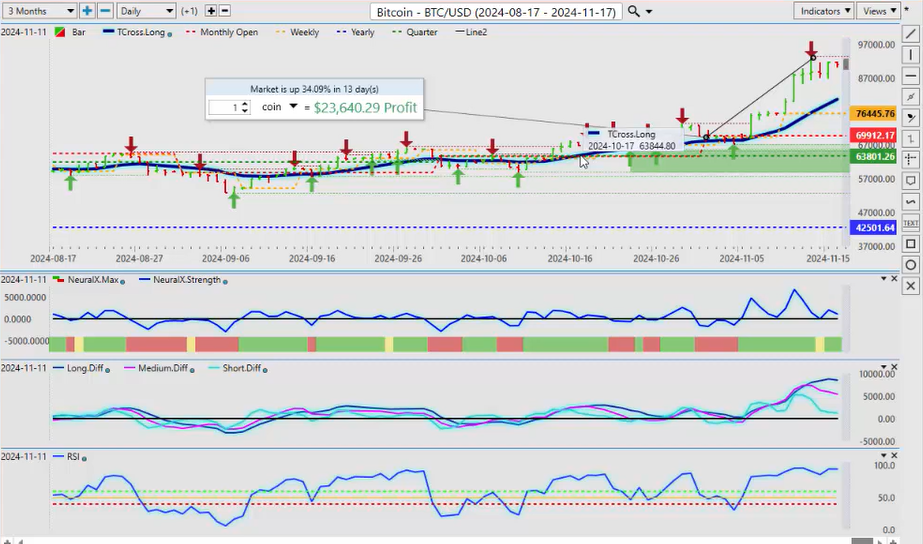923x544 pixels.
Task: Select the crosshair cursor tool
Action: (x=910, y=159)
